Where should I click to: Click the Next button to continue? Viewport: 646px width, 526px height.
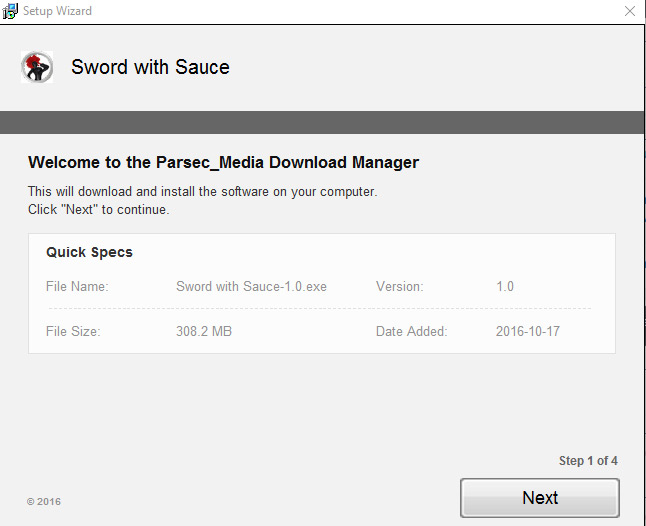540,498
